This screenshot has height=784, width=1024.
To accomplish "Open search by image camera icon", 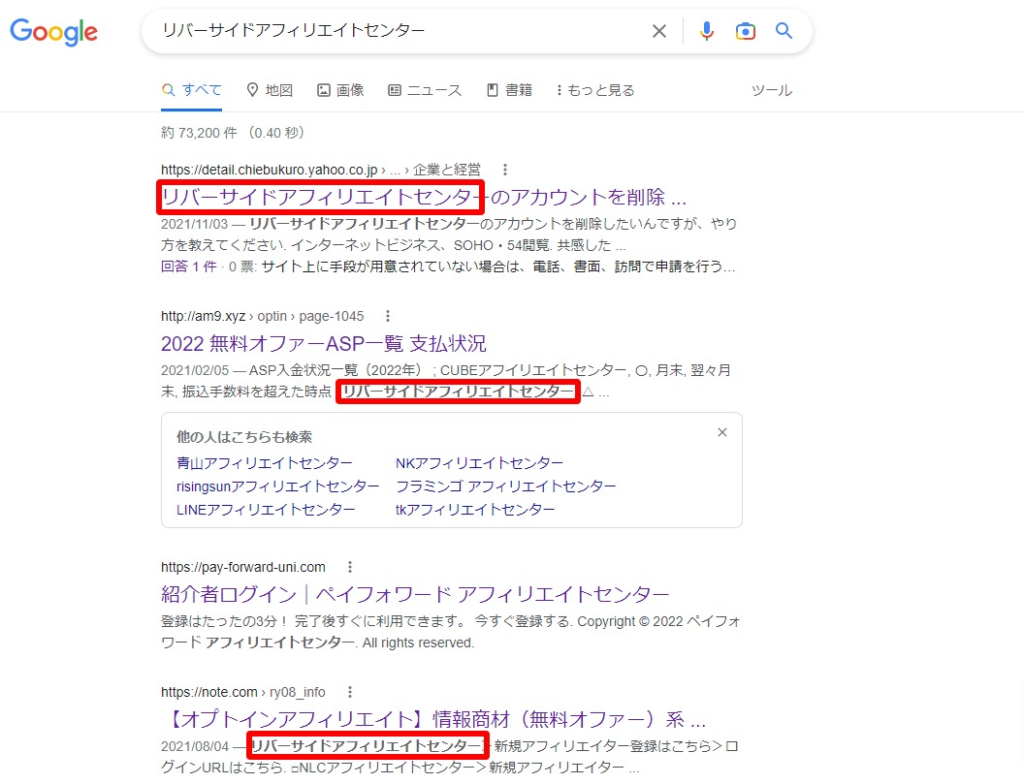I will point(745,31).
